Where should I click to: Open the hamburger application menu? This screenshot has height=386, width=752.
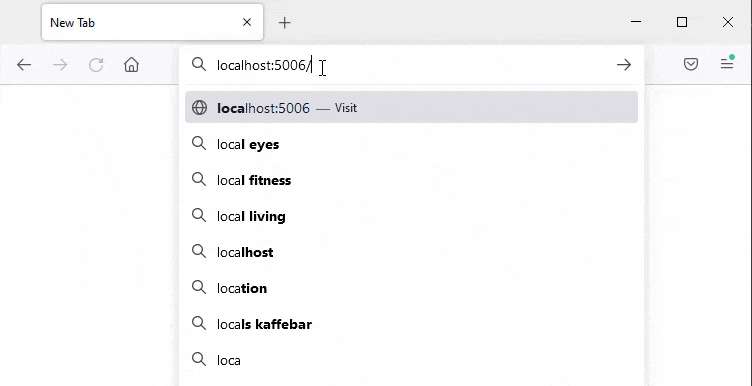(x=727, y=64)
